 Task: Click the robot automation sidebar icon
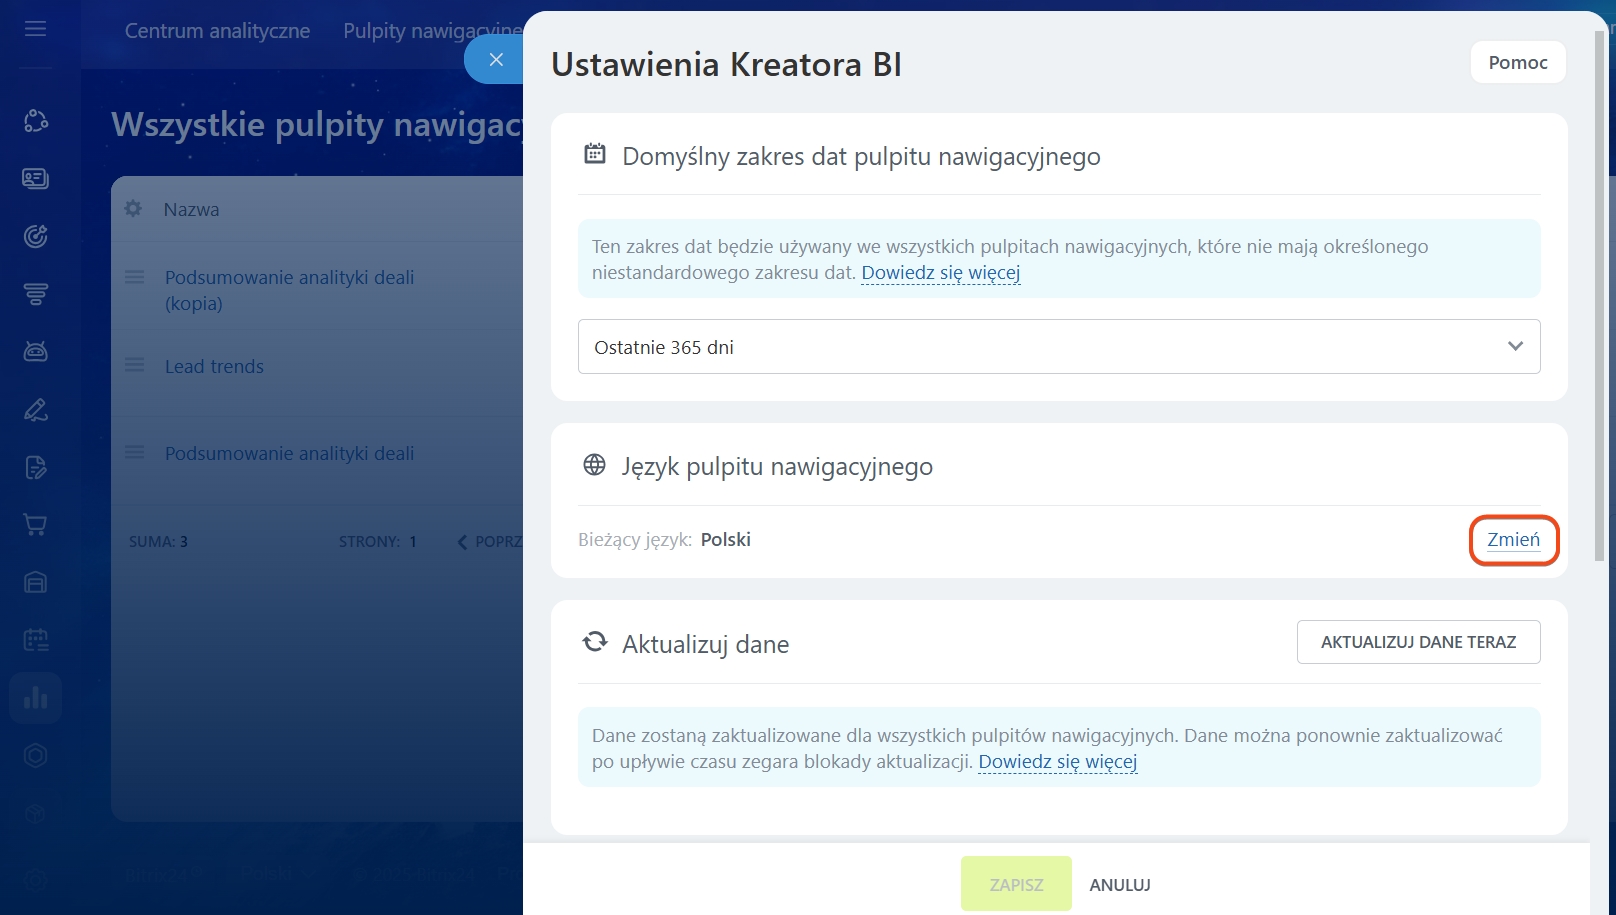[x=36, y=351]
